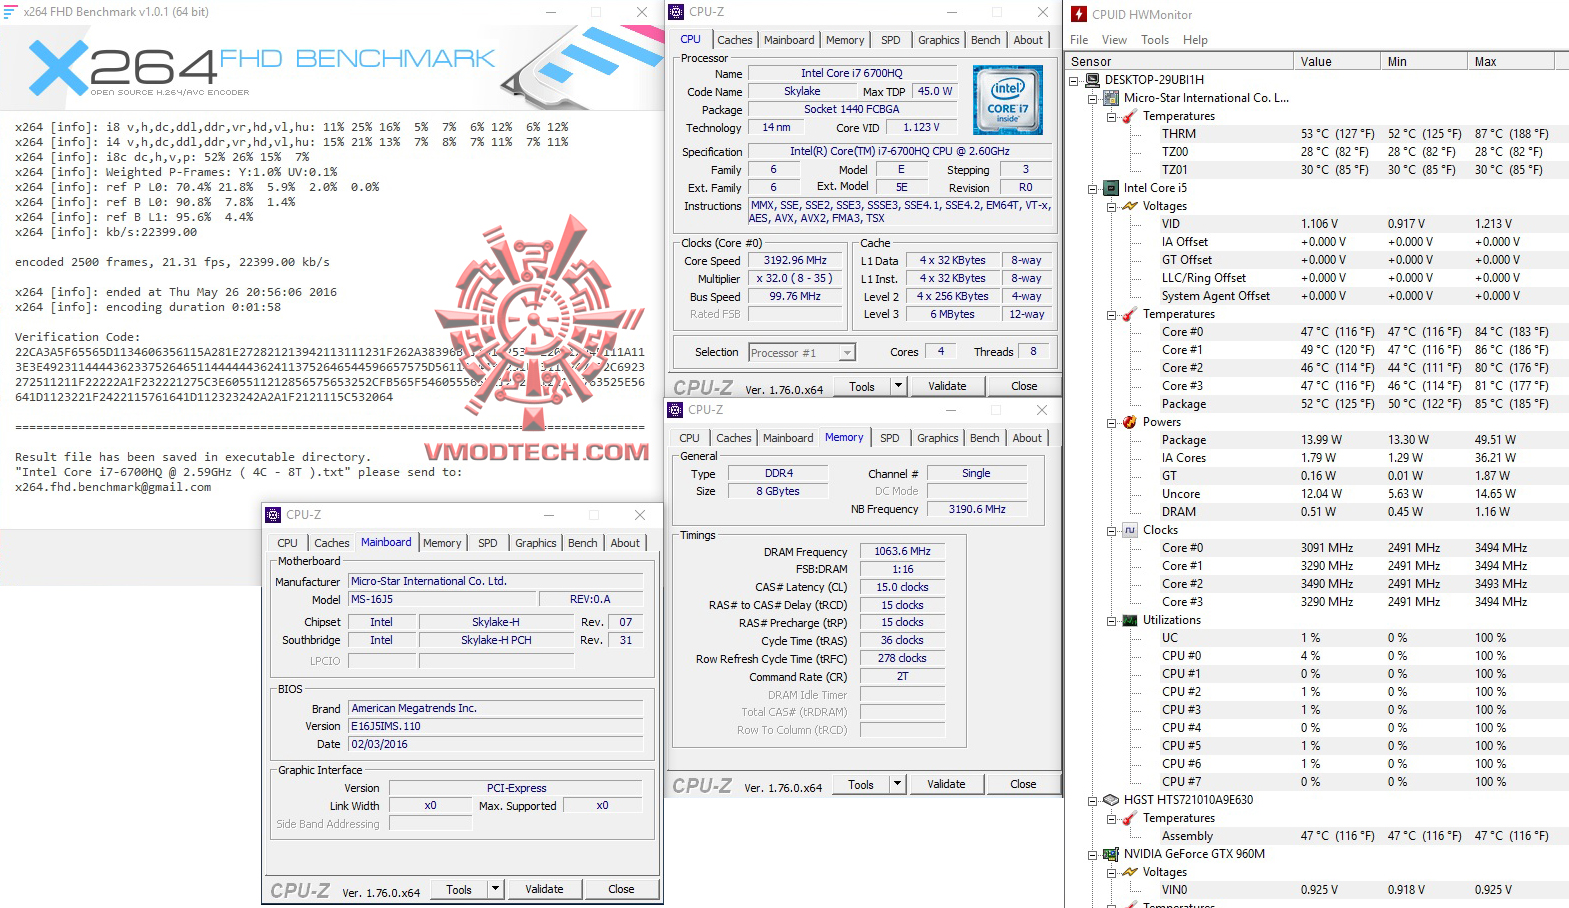The image size is (1569, 908).
Task: Click the HWMonitor lightning-bolt title bar icon
Action: pos(1078,14)
